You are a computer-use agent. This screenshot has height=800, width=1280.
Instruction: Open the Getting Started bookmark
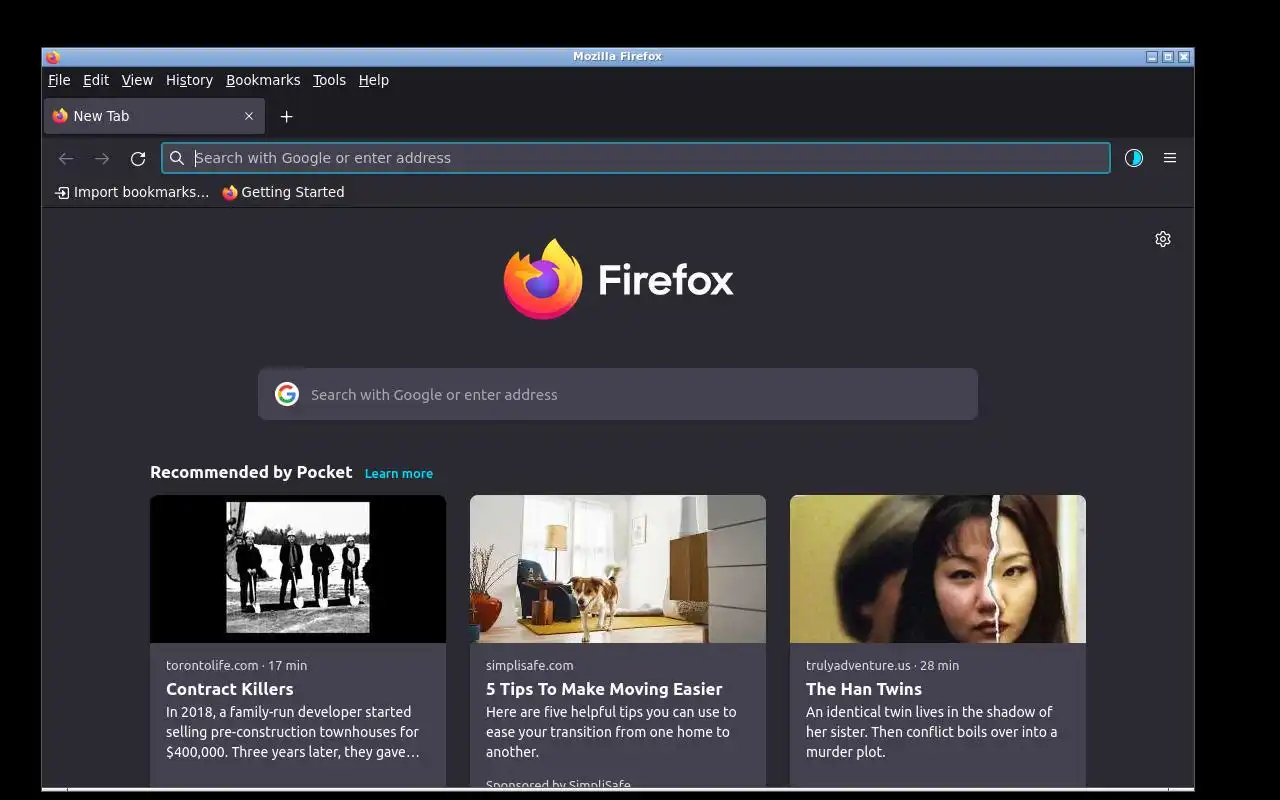tap(283, 192)
